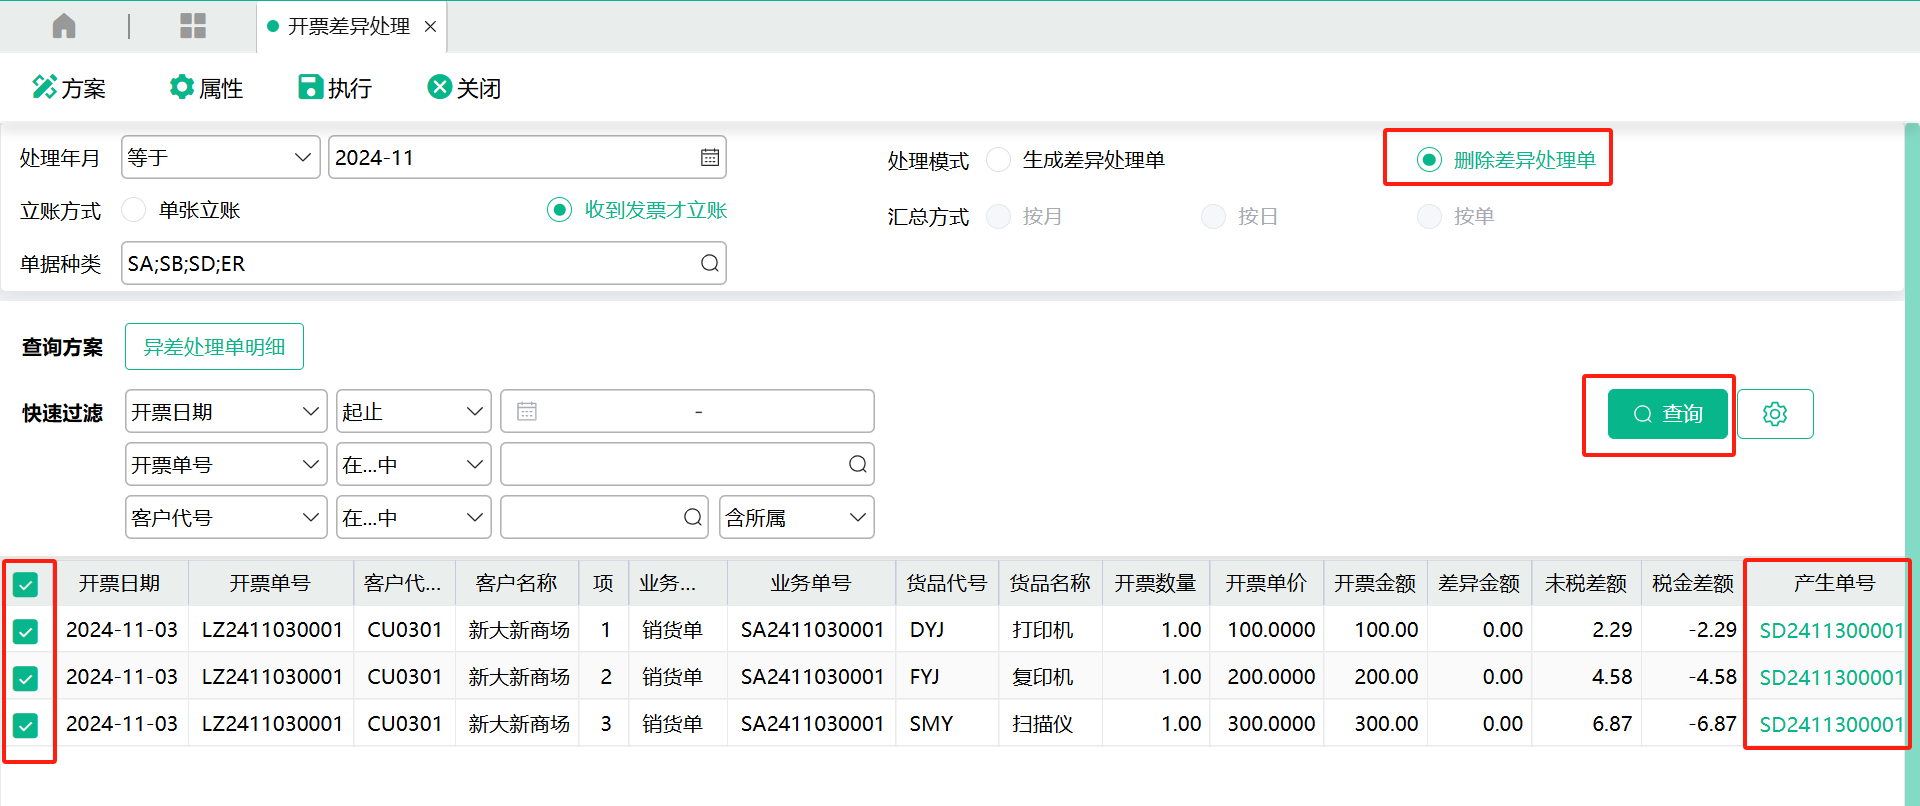
Task: Open SD2411300001 link in 打印机 row
Action: [1831, 630]
